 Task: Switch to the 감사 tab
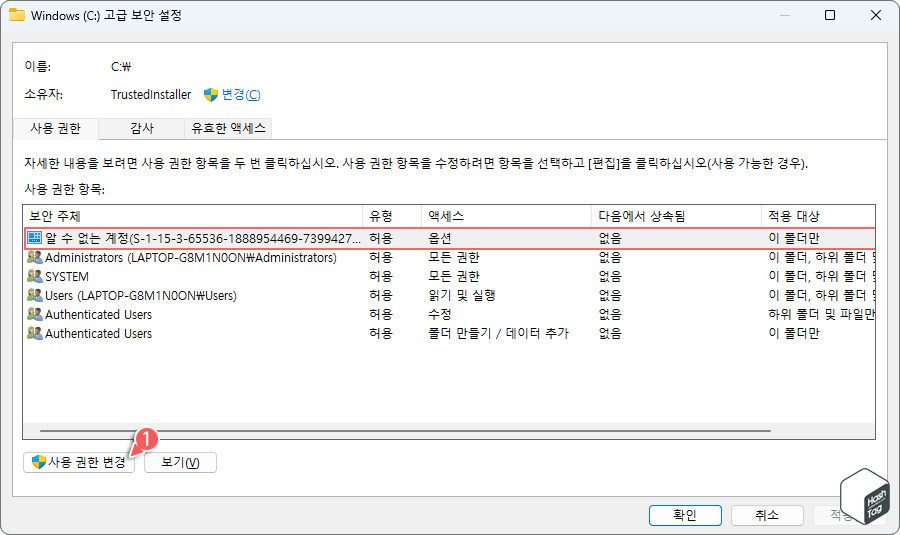coord(142,129)
